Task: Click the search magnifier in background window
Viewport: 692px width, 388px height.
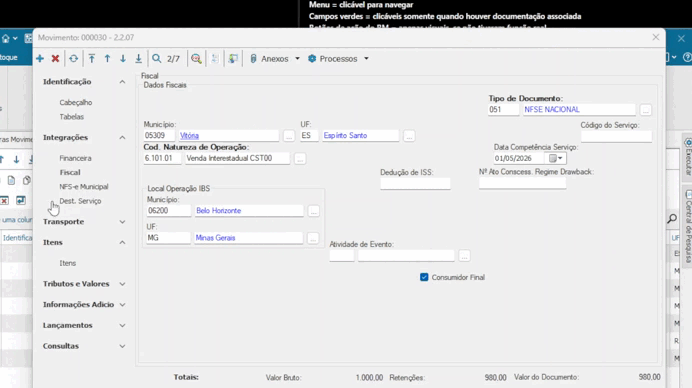Action: 672,218
